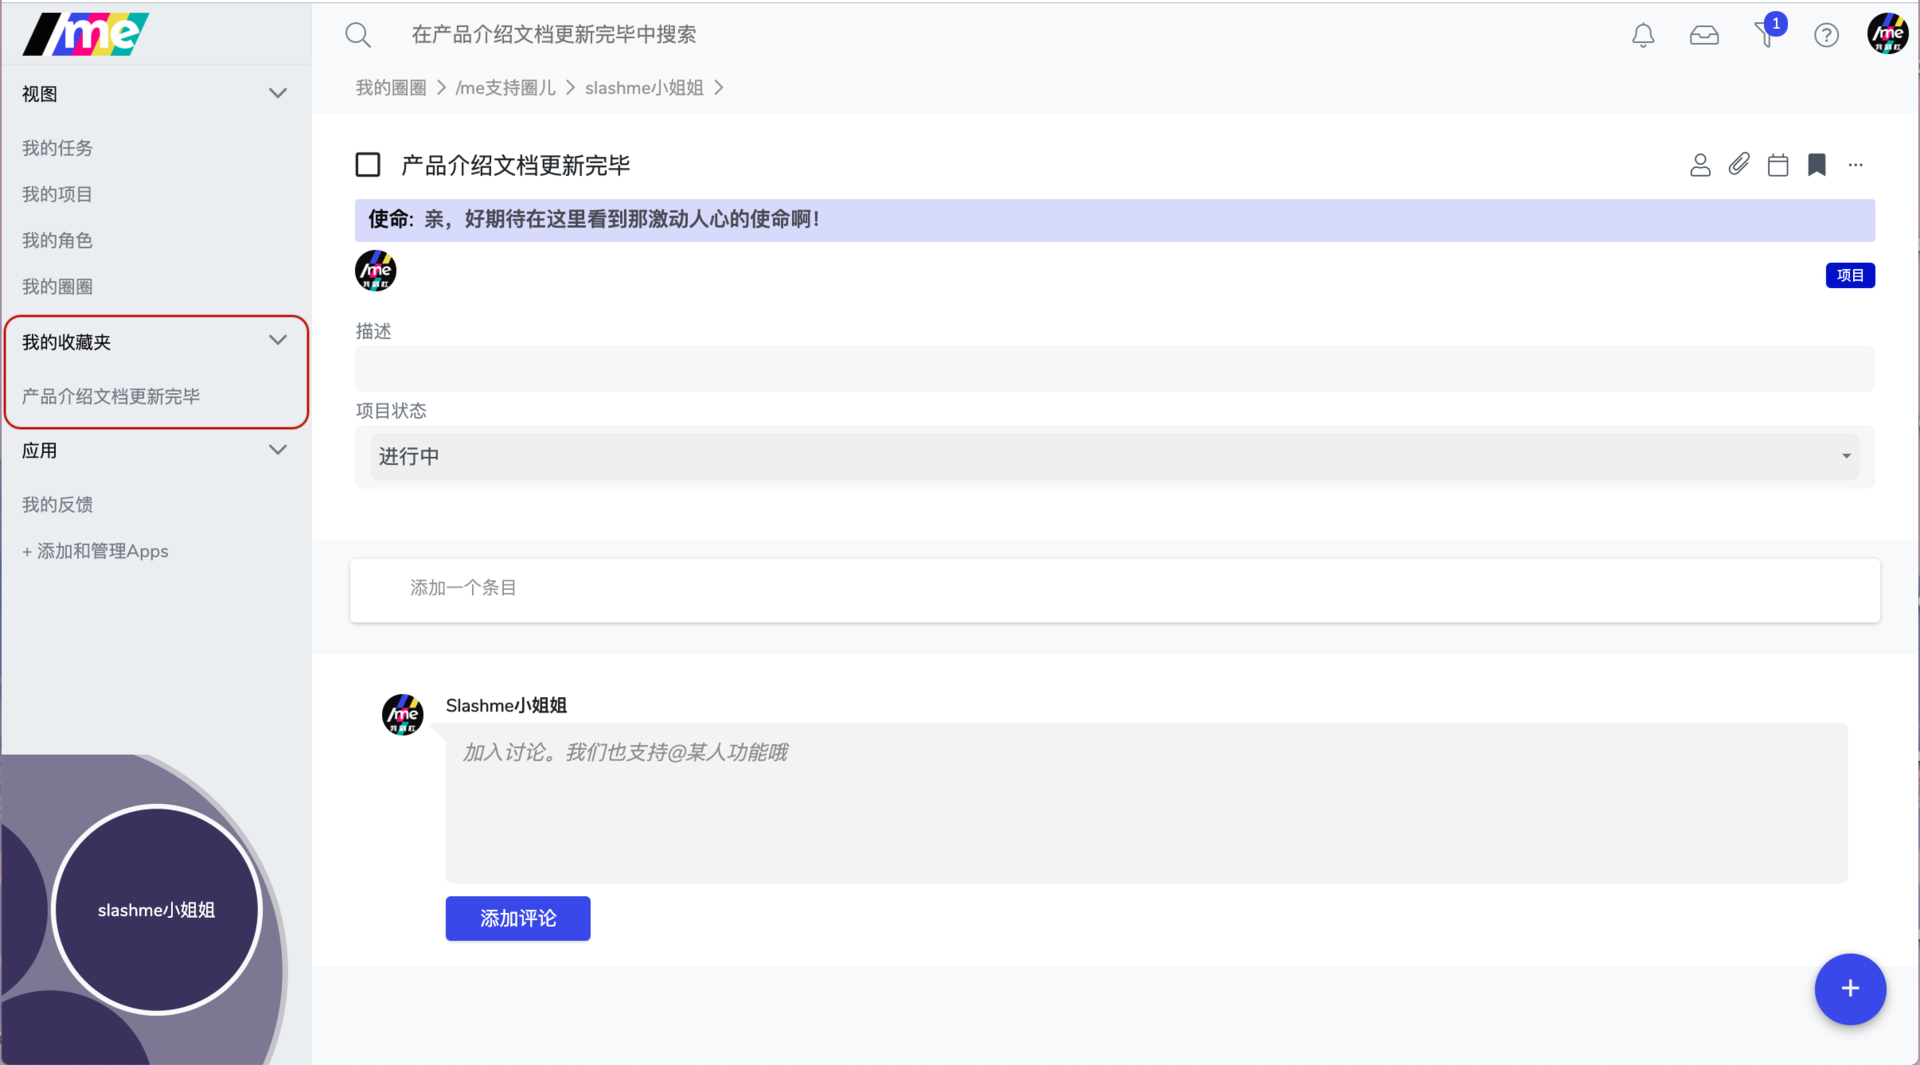The height and width of the screenshot is (1065, 1920).
Task: Click the search magnifier icon
Action: 358,35
